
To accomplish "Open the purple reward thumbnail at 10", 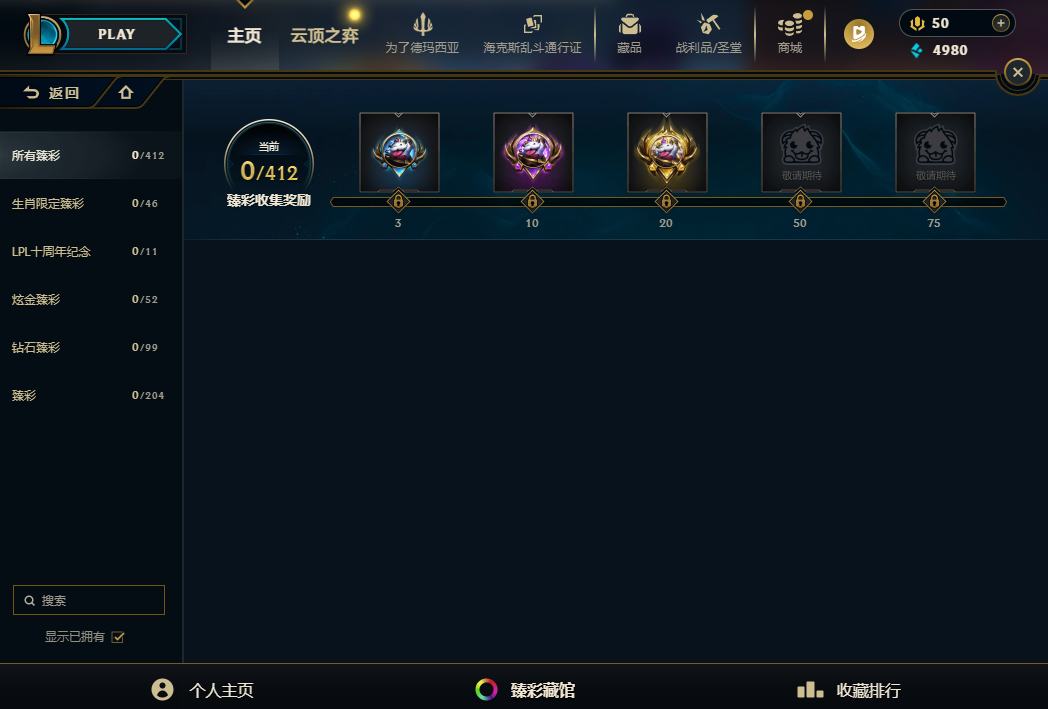I will click(x=533, y=152).
